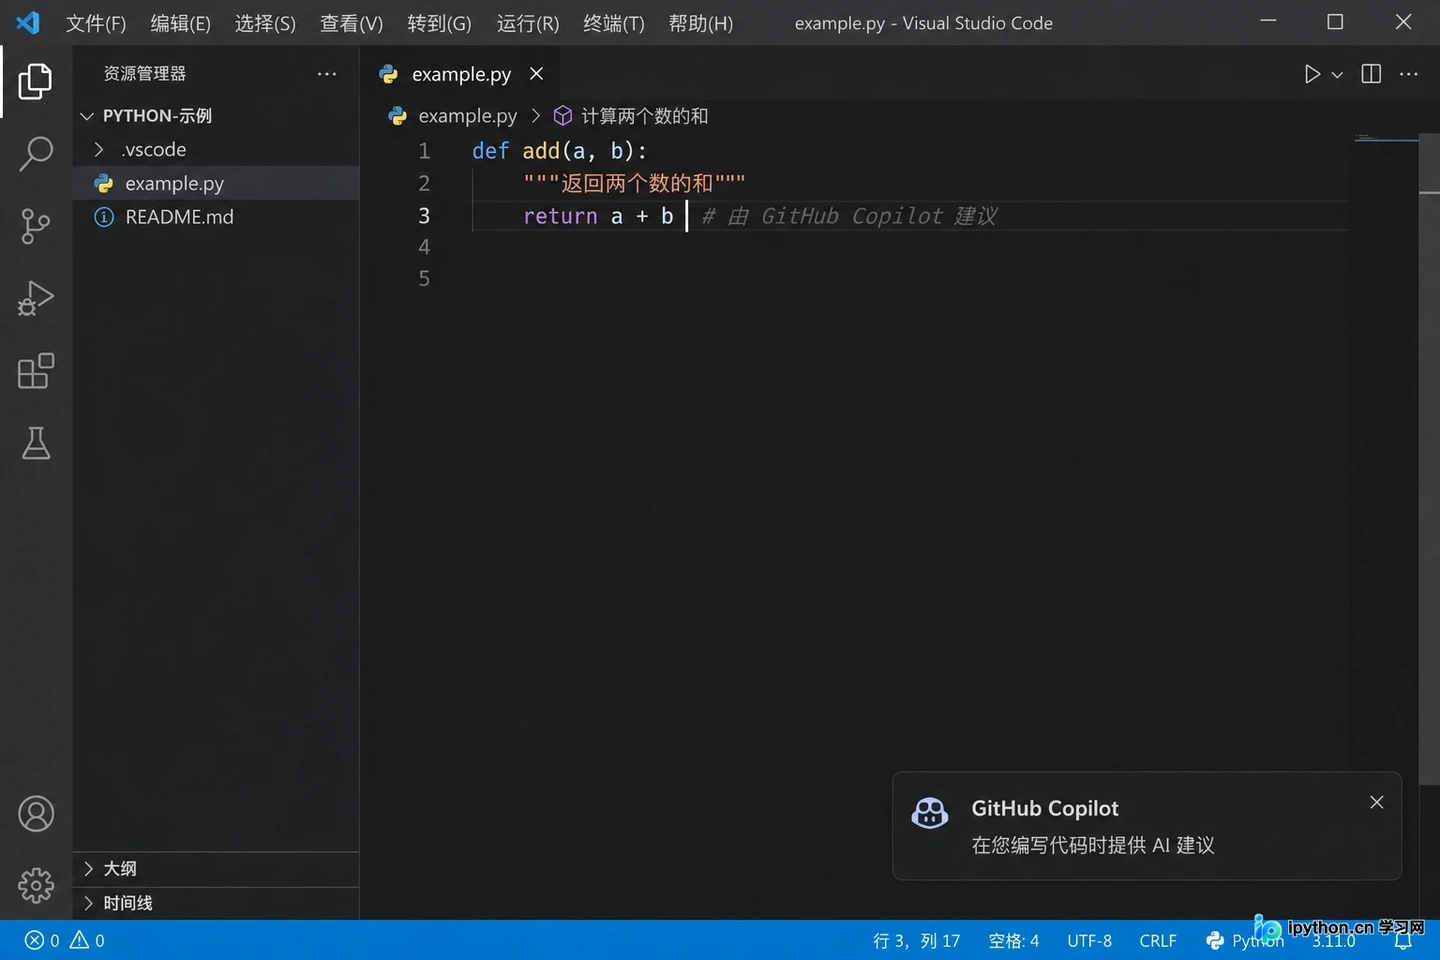Open the 编辑(E) menu
Screen dimensions: 1440x960
[181, 23]
